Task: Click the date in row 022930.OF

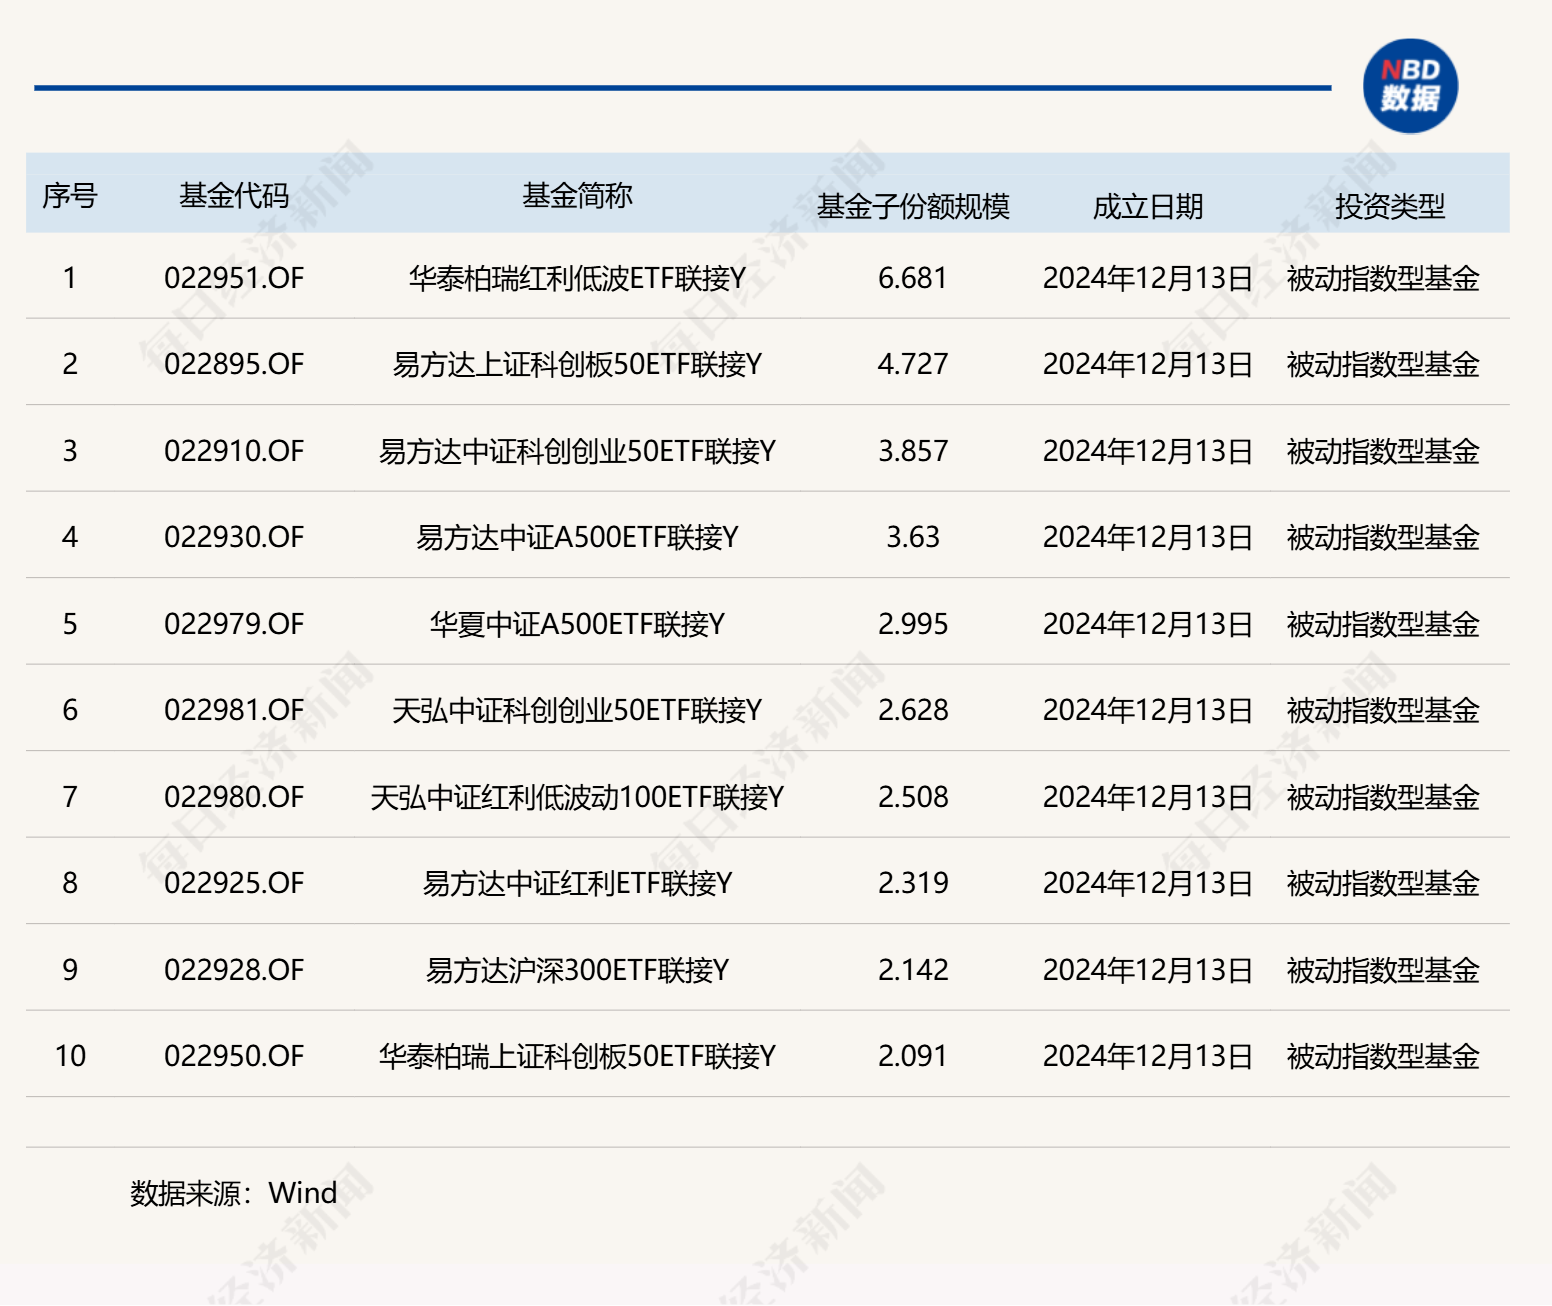Action: (x=1148, y=537)
